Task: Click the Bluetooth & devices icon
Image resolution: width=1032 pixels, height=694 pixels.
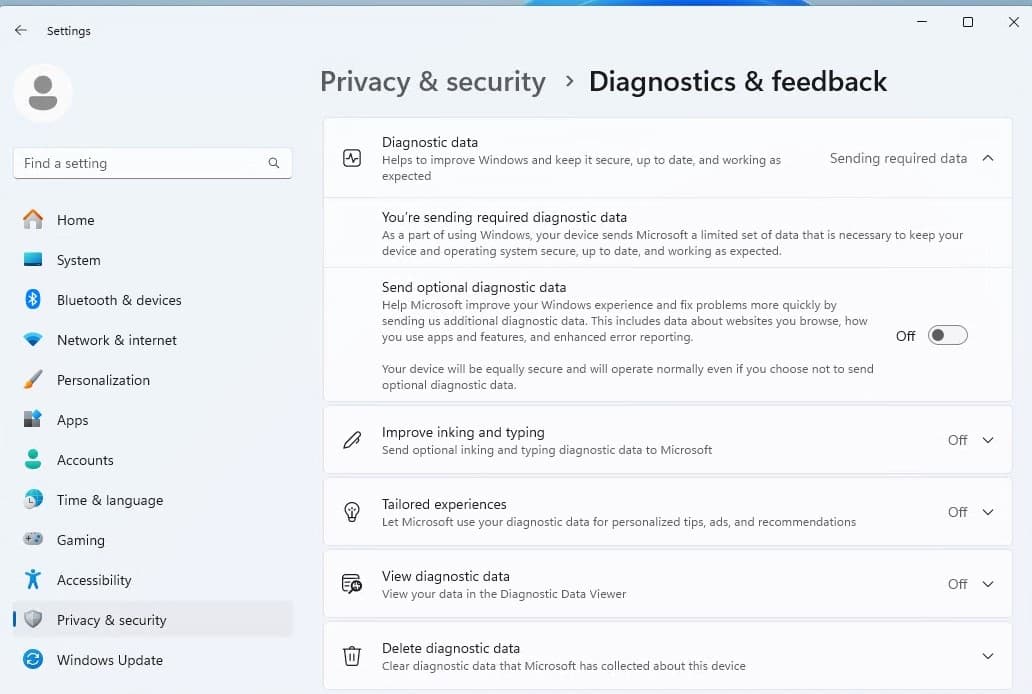Action: [33, 300]
